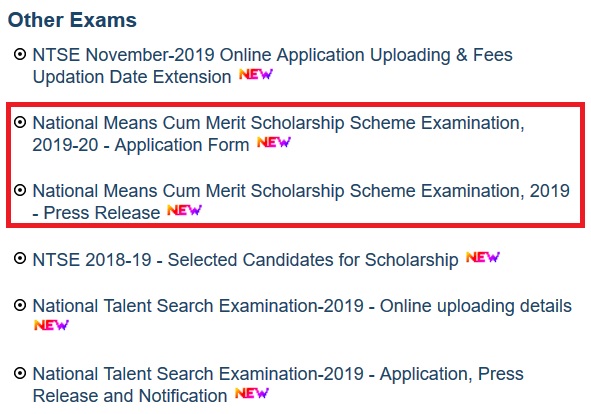Click the bullet before Online uploading details entry

(20, 305)
